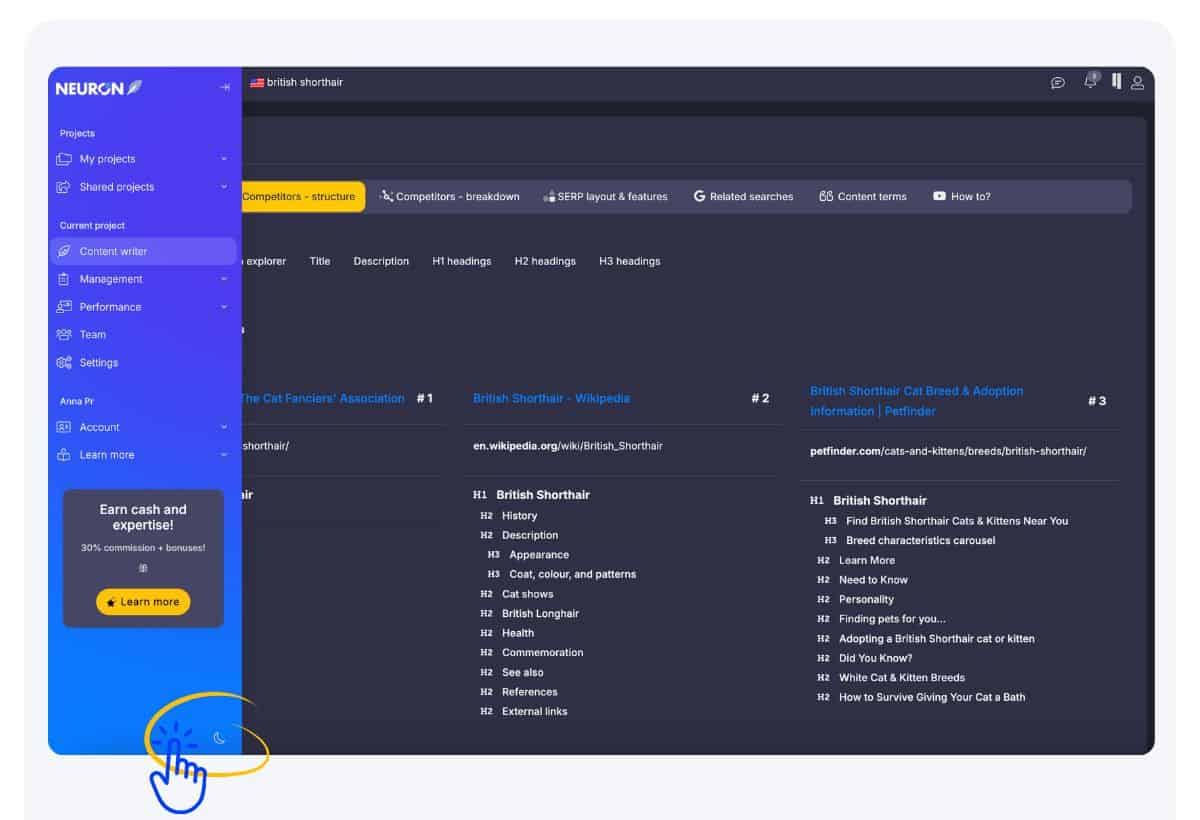The image size is (1200, 820).
Task: Select the H1 headings sub-tab
Action: point(462,261)
